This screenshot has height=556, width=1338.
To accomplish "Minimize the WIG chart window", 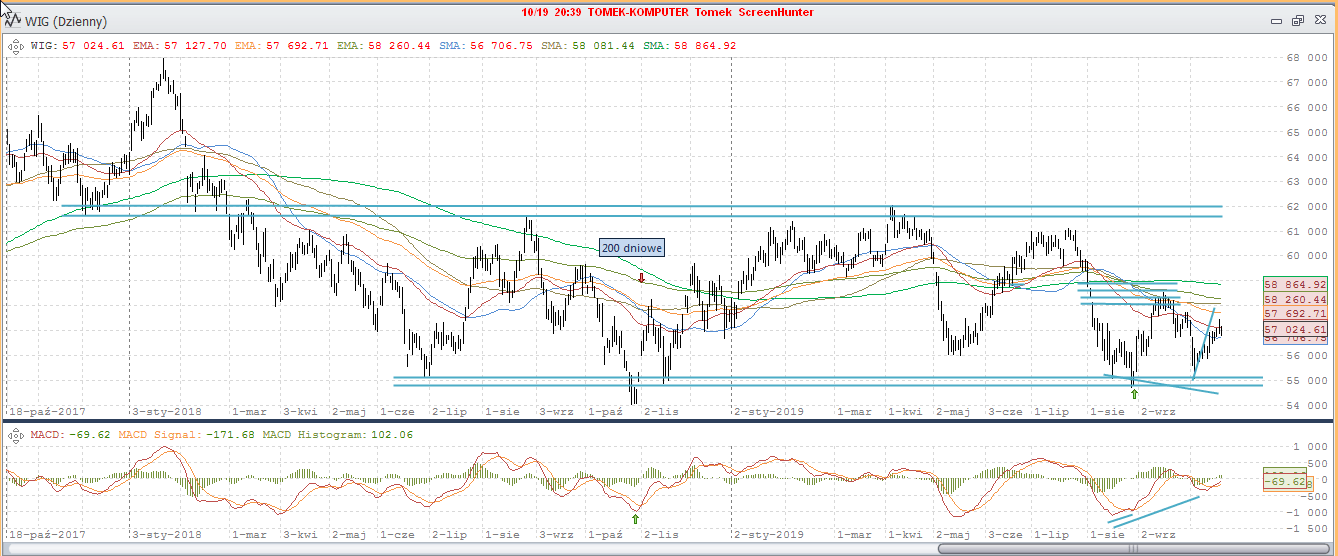I will point(1276,21).
